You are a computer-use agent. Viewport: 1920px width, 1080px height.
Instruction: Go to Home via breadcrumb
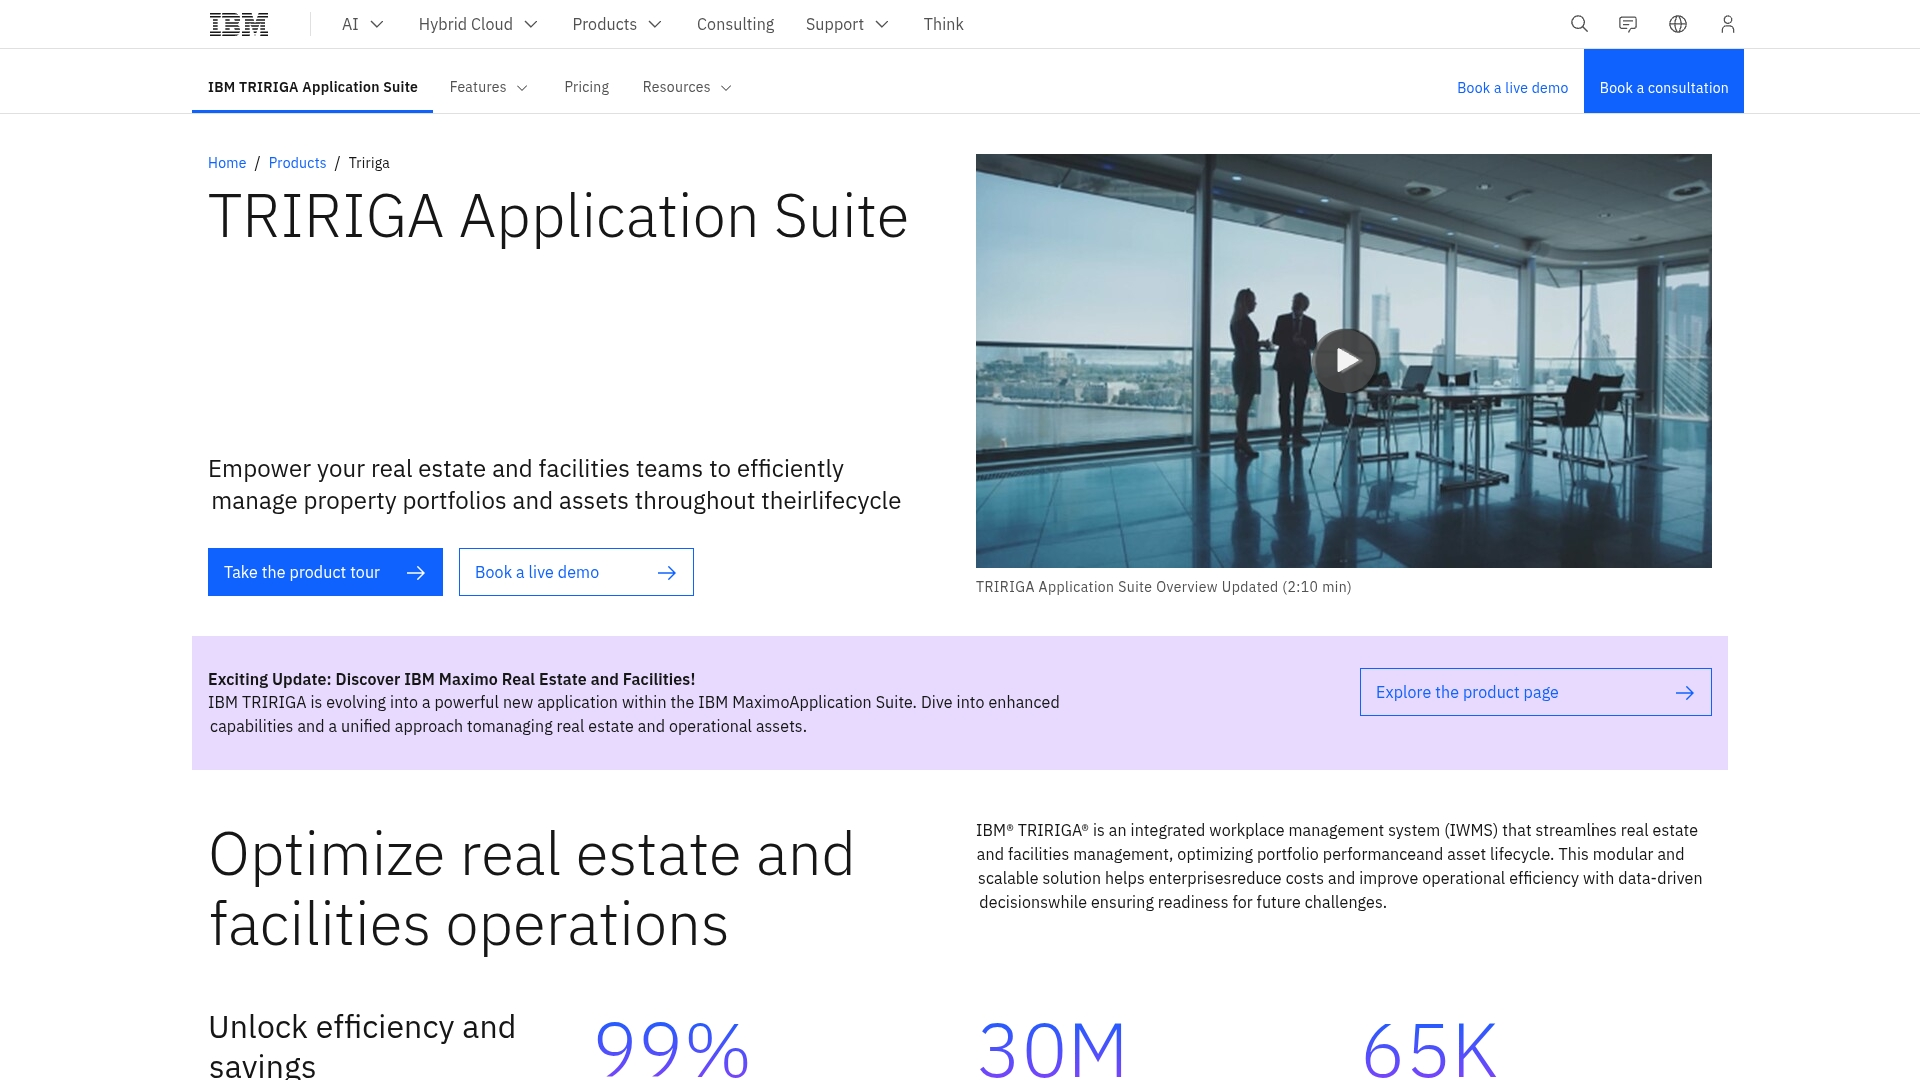227,163
